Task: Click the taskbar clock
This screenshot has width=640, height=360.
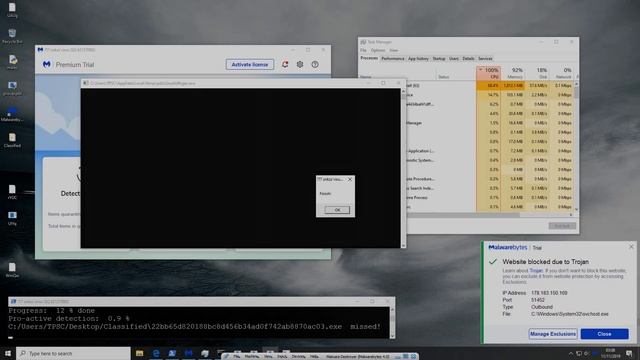Action: tap(610, 353)
